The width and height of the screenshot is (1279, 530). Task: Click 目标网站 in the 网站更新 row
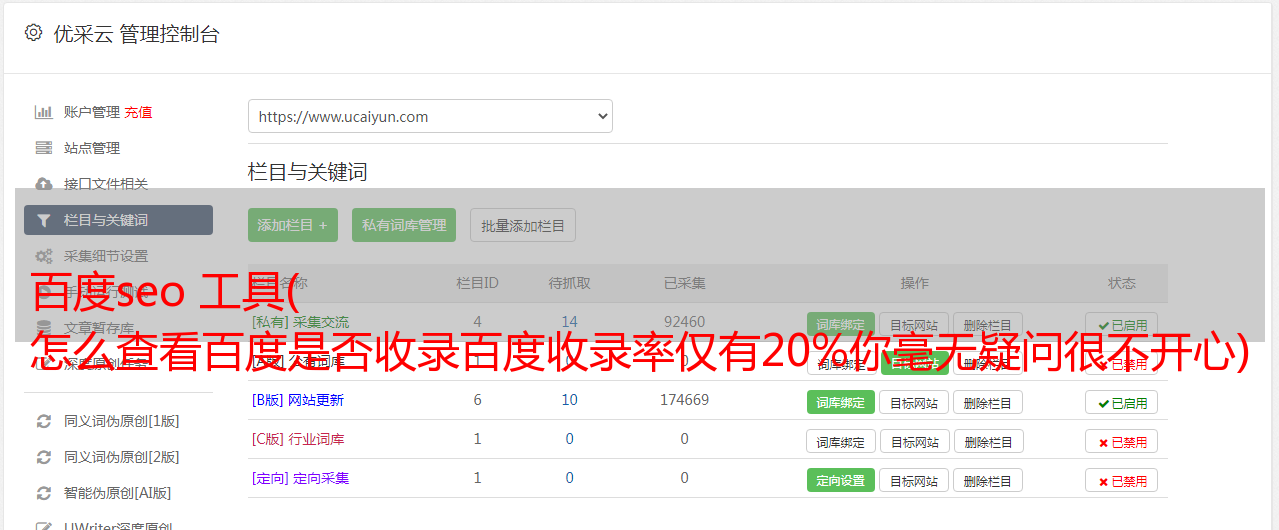point(914,402)
